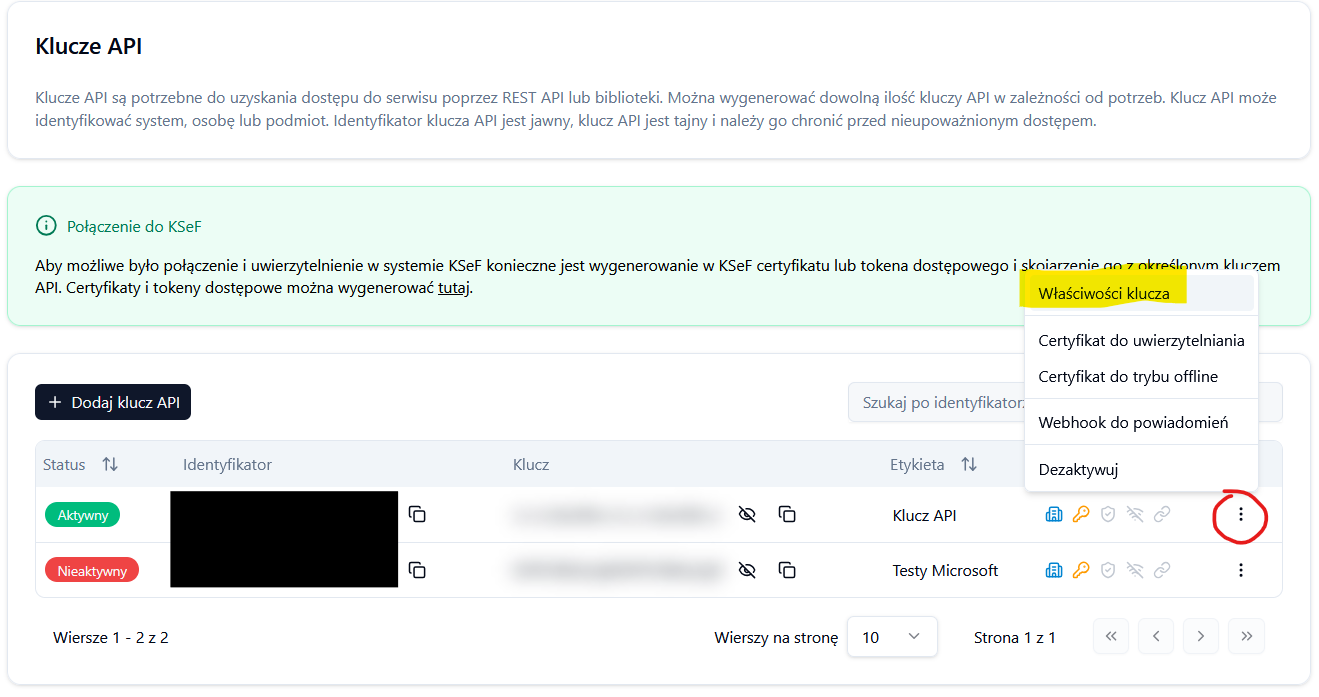1319x697 pixels.
Task: Choose Dezaktywuj from context menu
Action: [x=1140, y=469]
